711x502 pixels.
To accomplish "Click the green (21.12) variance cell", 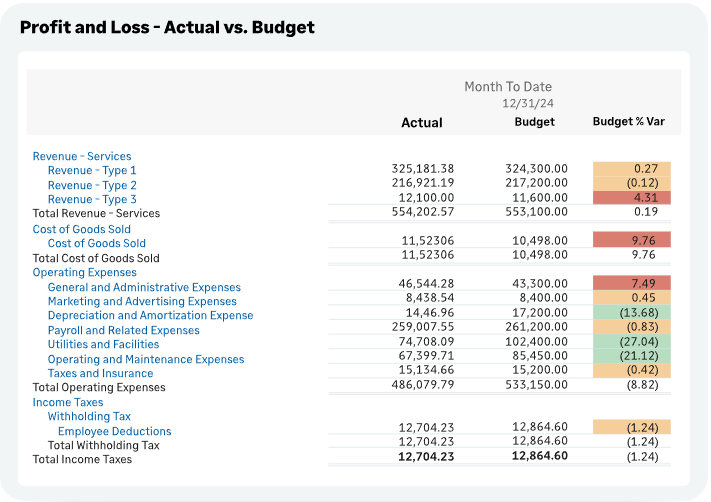I will (632, 356).
